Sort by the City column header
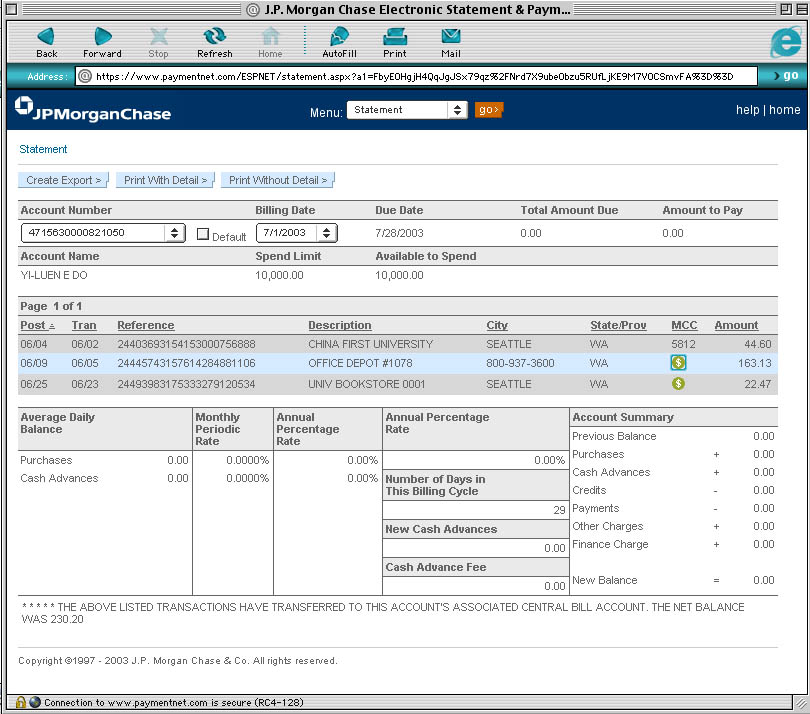The width and height of the screenshot is (810, 714). 497,325
